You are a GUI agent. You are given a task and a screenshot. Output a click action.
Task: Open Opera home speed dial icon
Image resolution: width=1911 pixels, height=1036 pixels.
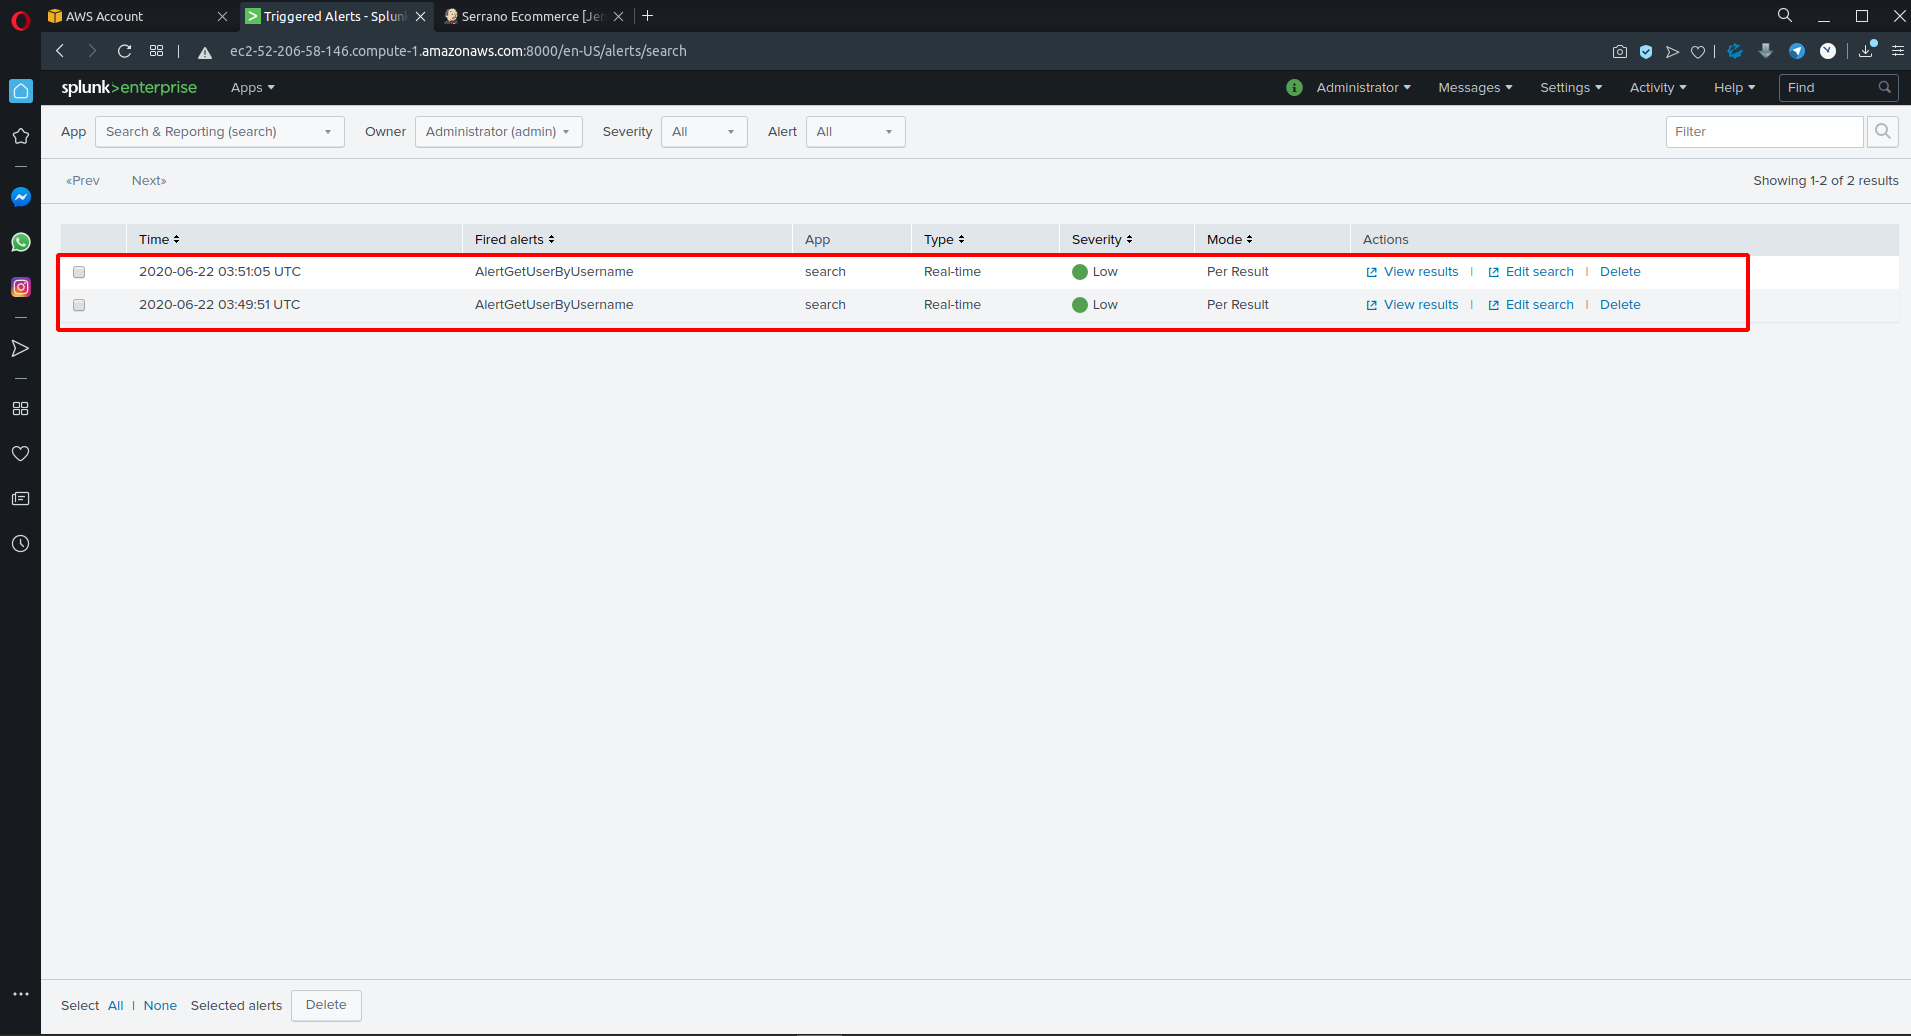tap(21, 91)
